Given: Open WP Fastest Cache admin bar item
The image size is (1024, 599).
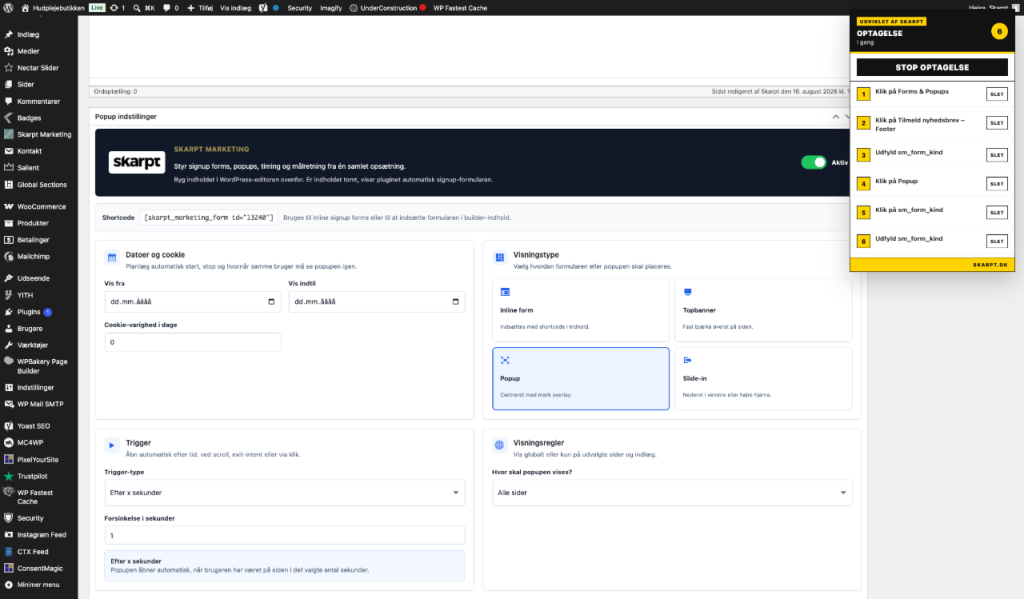Looking at the screenshot, I should (460, 8).
